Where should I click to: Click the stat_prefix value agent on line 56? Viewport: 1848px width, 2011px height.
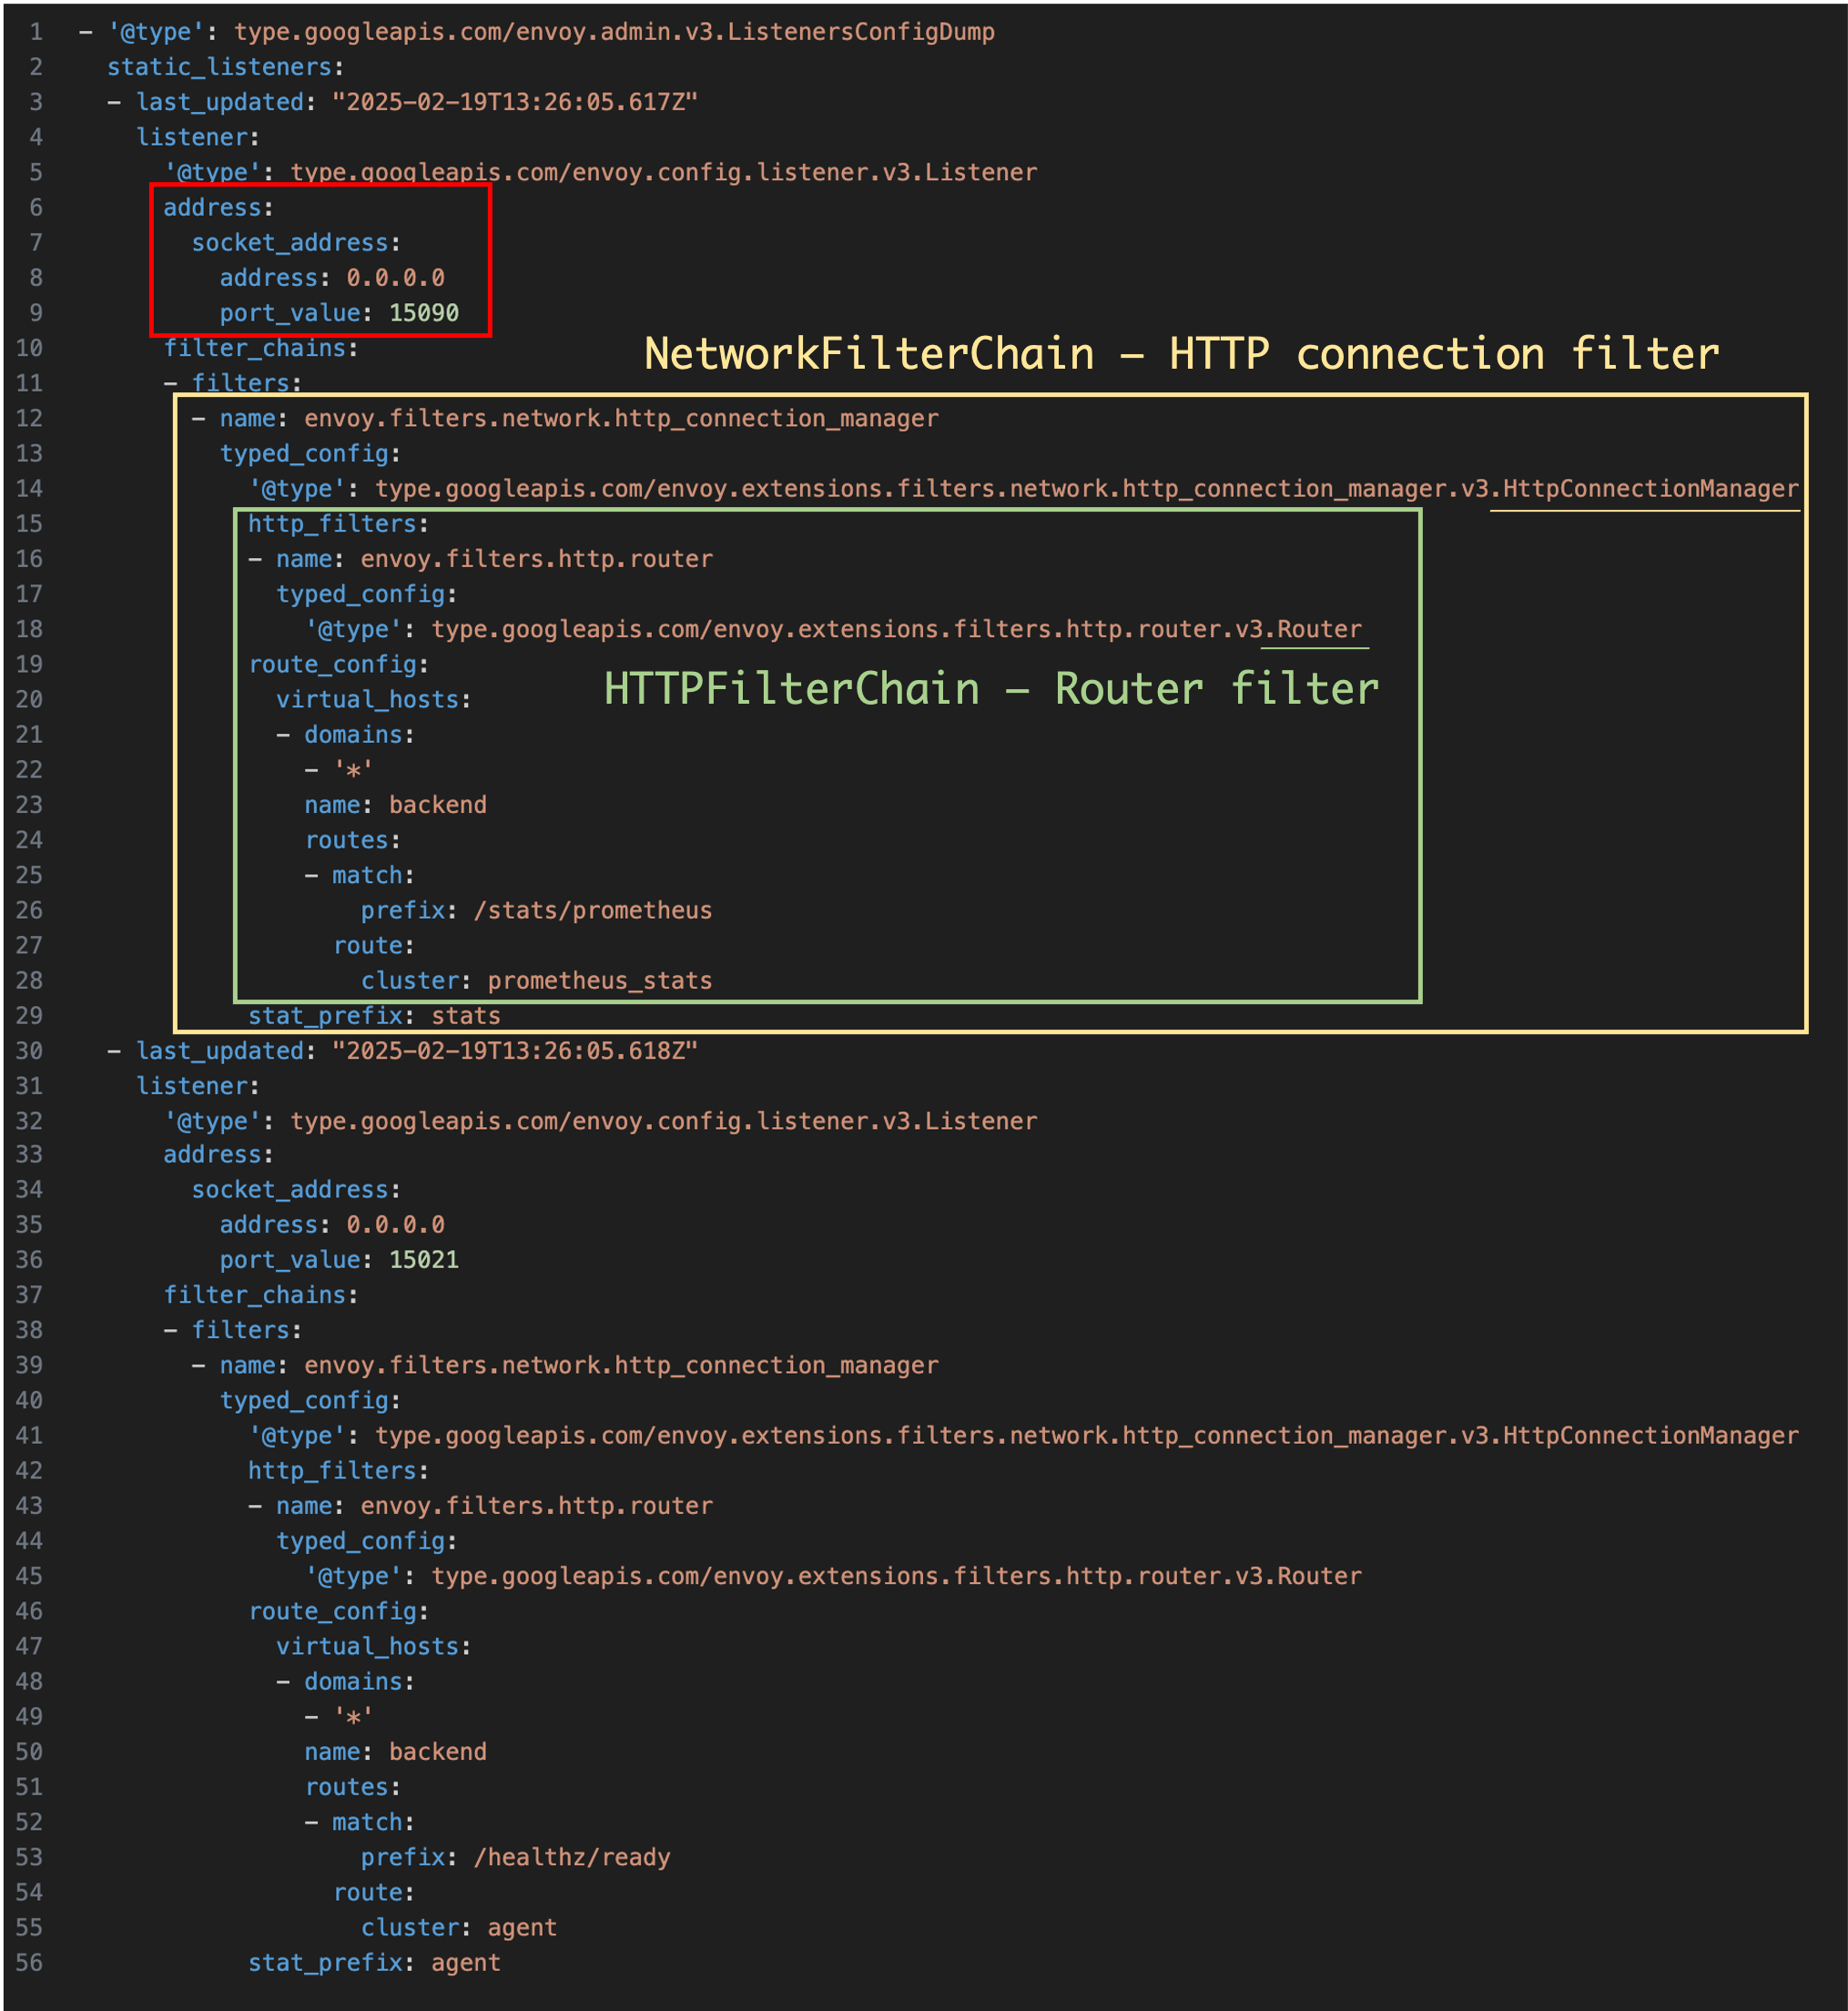pyautogui.click(x=466, y=1963)
